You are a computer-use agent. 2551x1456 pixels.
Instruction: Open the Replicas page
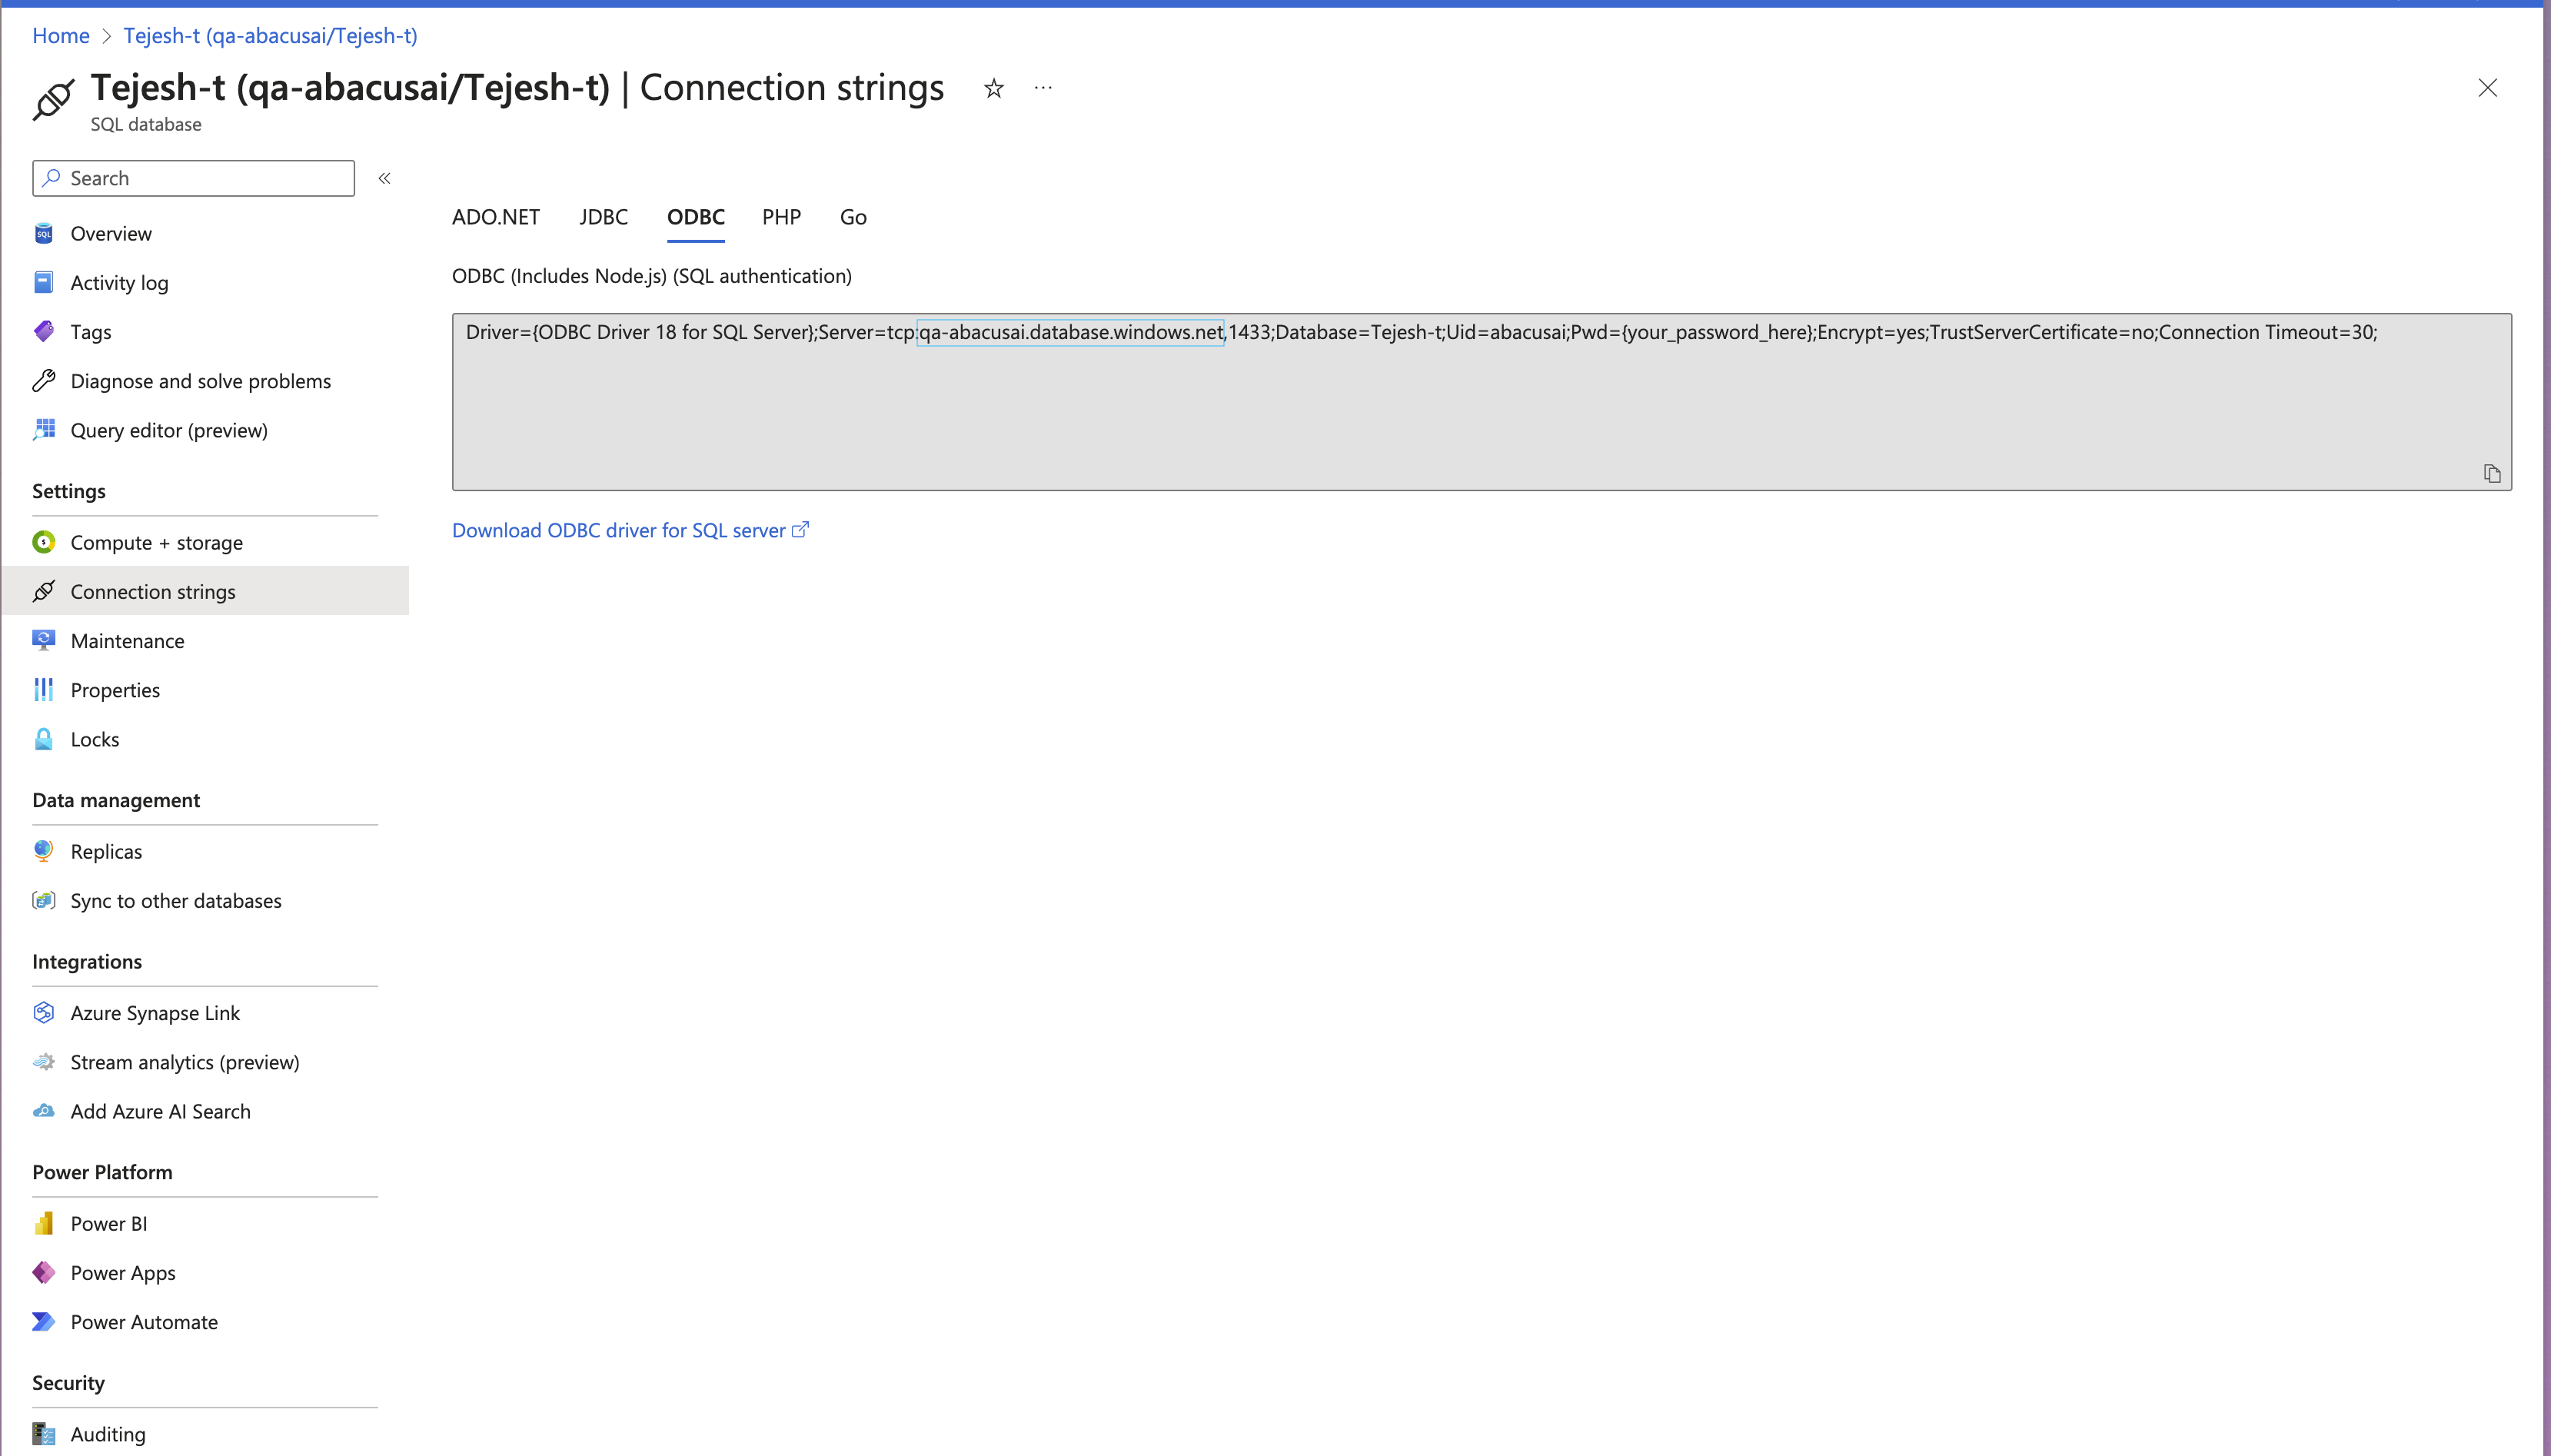[x=107, y=851]
